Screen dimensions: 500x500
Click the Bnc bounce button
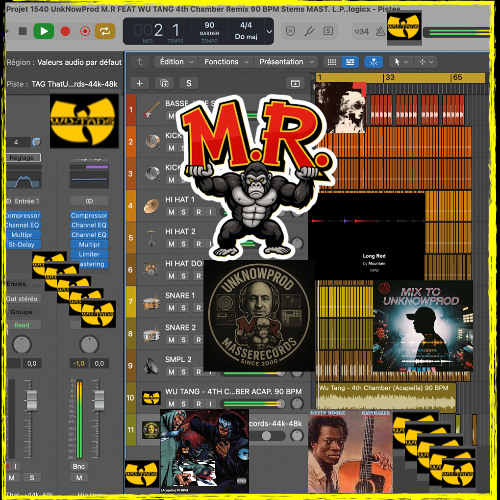pyautogui.click(x=79, y=466)
